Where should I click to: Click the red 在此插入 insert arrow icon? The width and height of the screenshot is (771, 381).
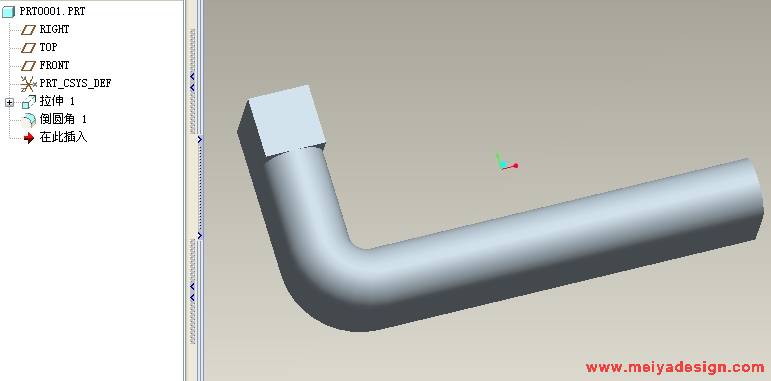29,138
